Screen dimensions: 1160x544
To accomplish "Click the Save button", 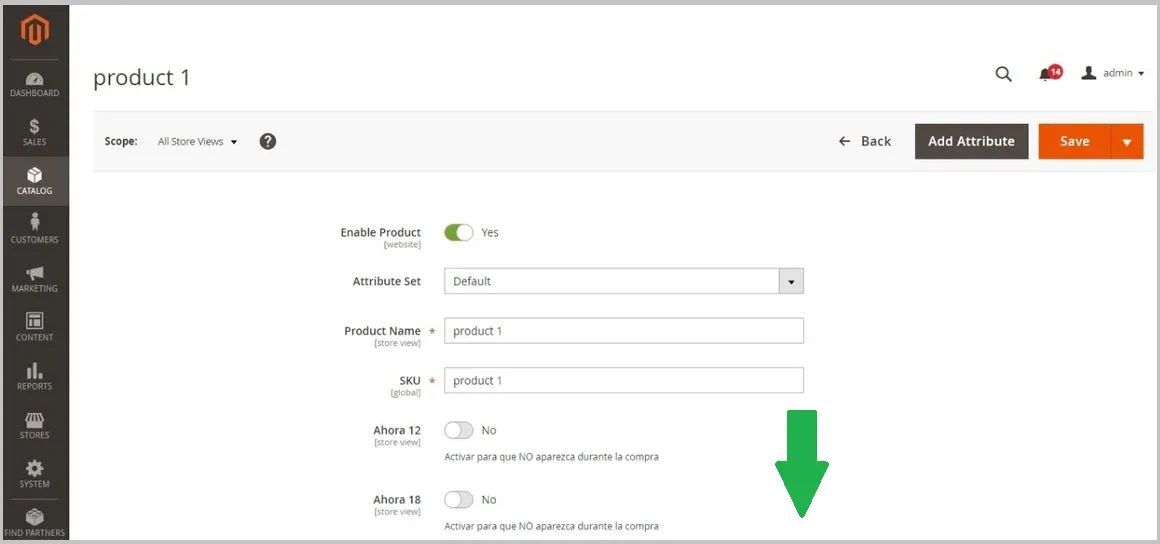I will tap(1074, 141).
